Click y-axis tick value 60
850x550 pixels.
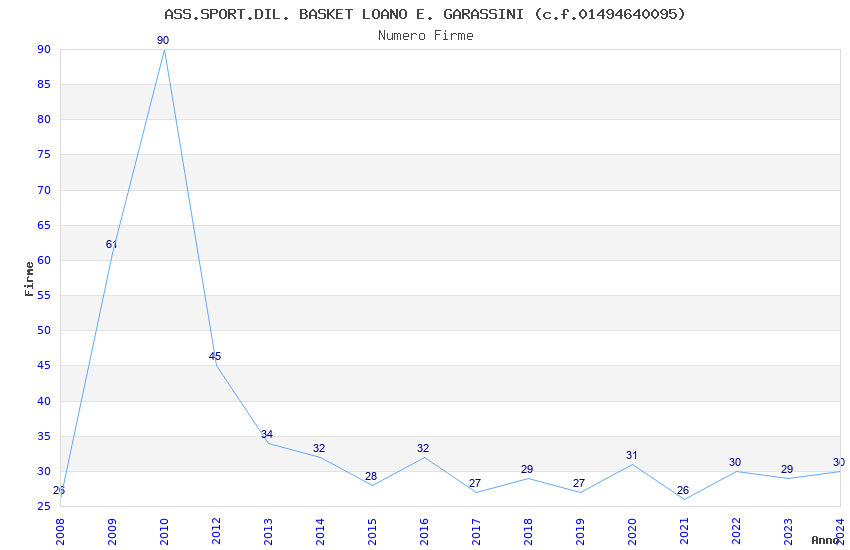click(44, 260)
